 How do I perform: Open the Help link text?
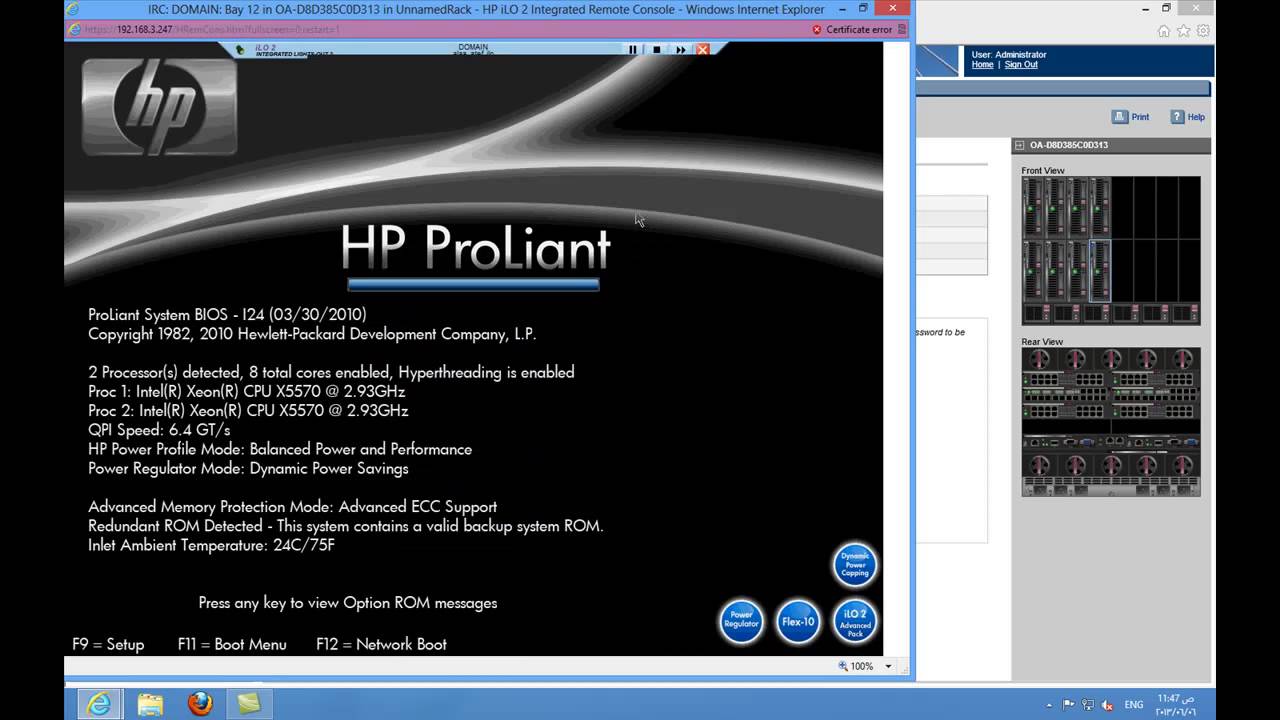(1196, 117)
